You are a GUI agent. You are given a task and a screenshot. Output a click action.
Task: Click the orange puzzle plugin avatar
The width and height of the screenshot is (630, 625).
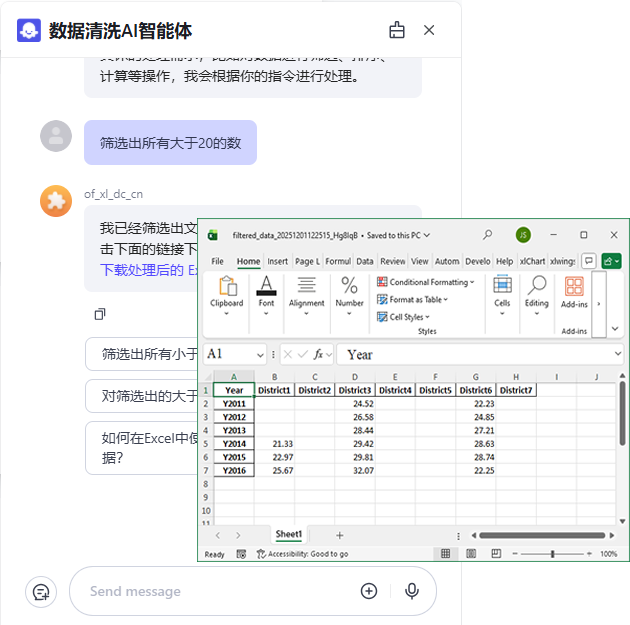click(x=56, y=201)
